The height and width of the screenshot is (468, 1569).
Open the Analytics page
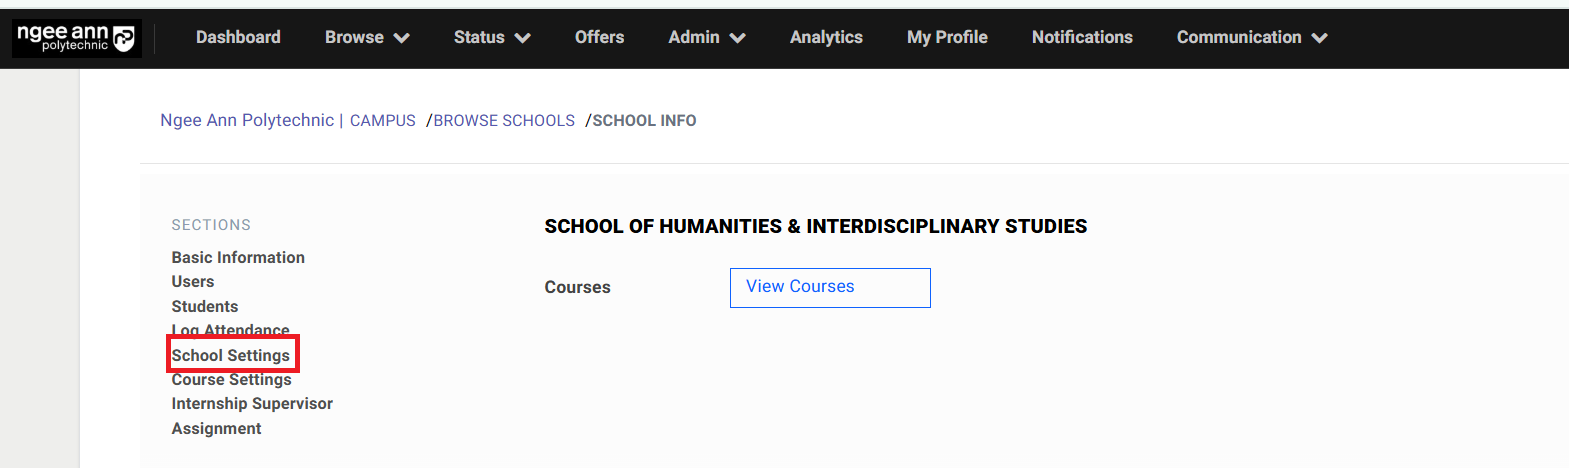(826, 37)
